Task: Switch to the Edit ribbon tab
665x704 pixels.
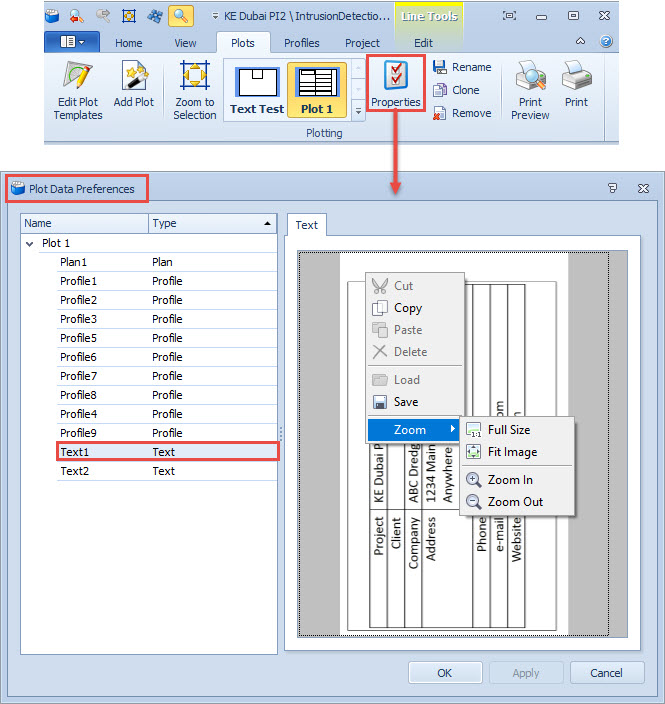Action: pos(423,43)
